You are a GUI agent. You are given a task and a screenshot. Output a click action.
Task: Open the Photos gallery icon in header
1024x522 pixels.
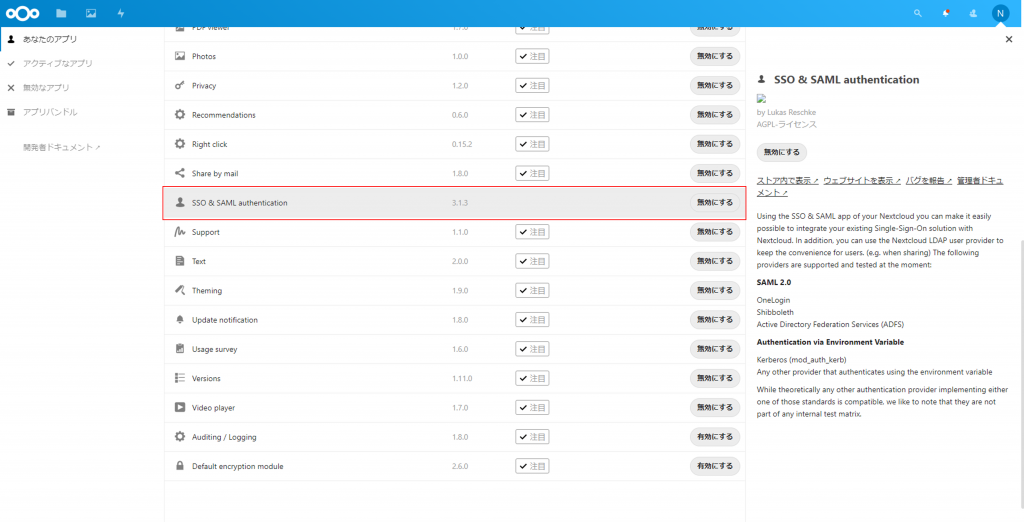click(91, 13)
